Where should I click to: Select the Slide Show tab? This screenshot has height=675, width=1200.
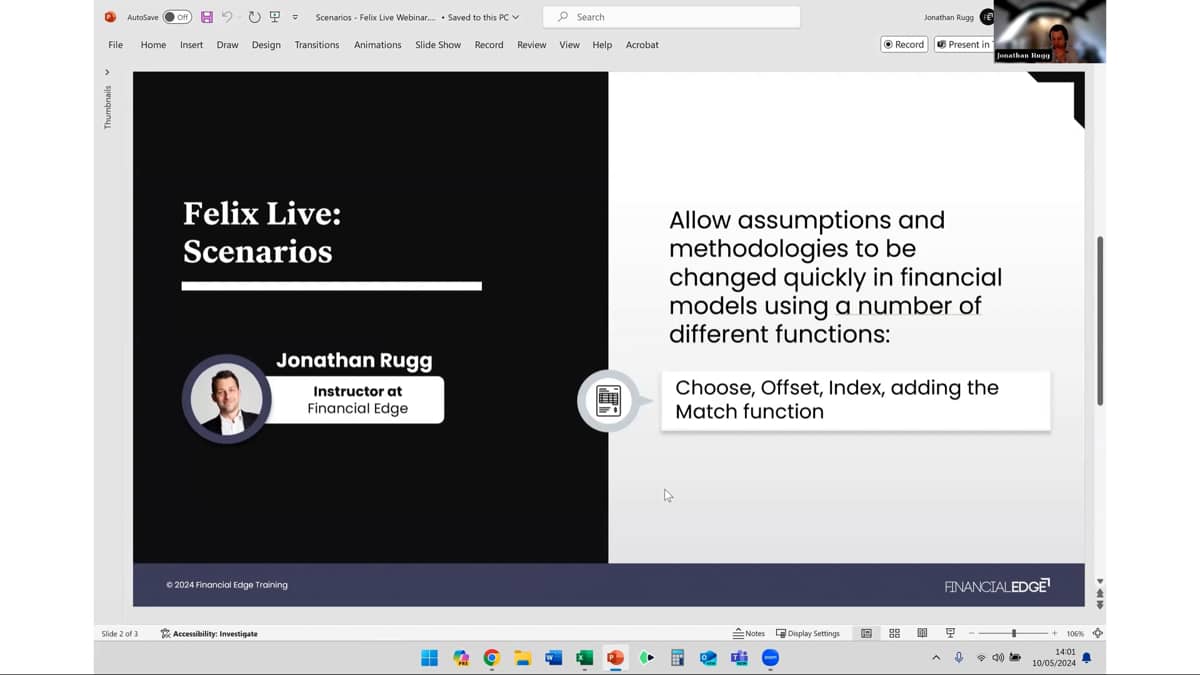pos(438,45)
